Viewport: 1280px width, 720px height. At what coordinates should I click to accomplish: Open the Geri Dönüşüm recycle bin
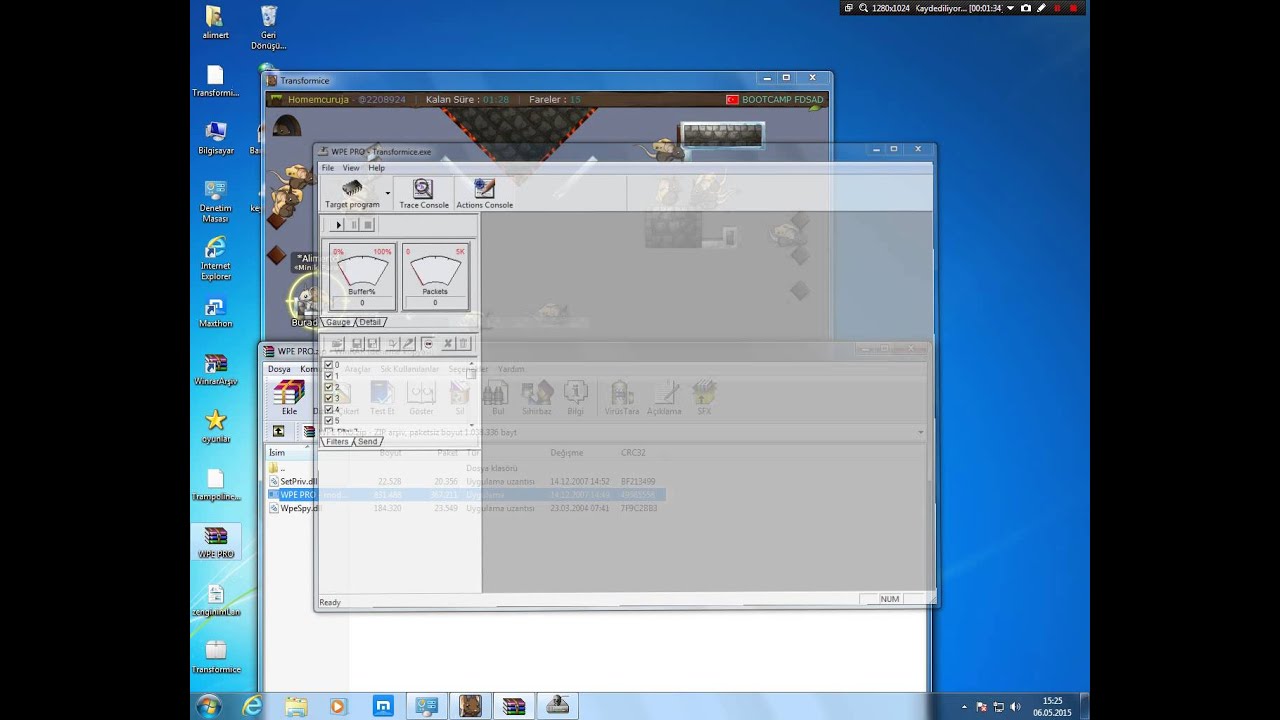[x=268, y=28]
